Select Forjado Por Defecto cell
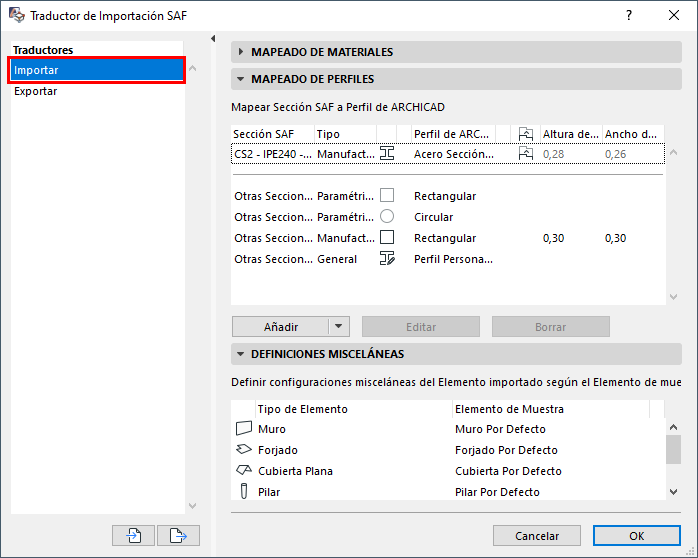Image resolution: width=698 pixels, height=558 pixels. 506,450
